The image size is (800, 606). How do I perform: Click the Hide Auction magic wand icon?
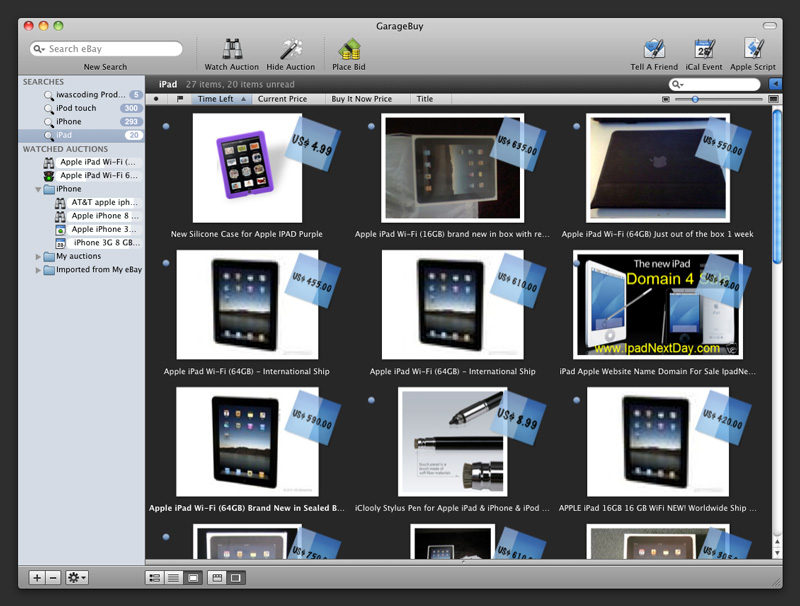[291, 50]
